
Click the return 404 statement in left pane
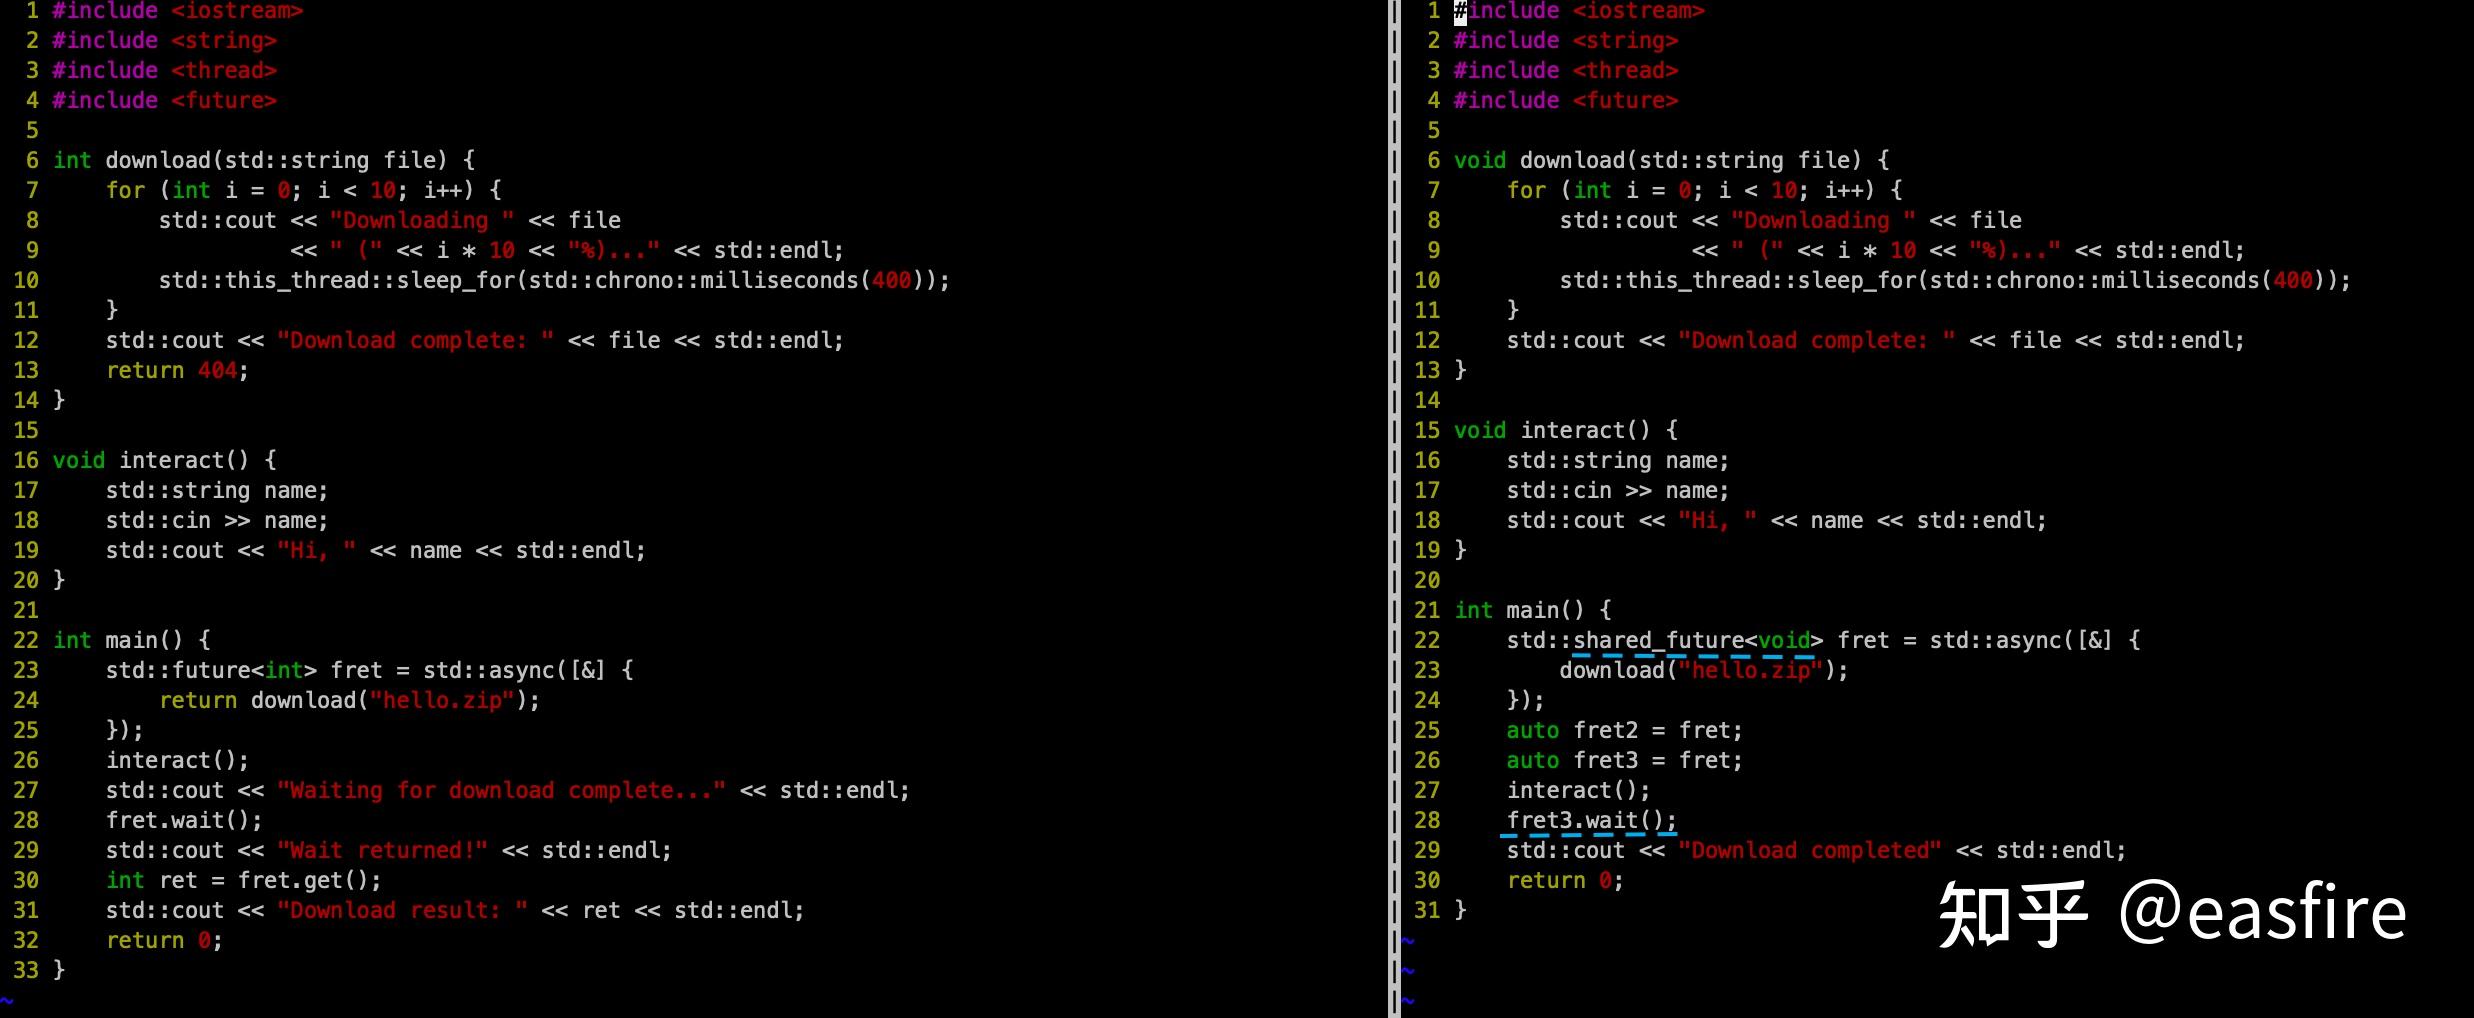pyautogui.click(x=176, y=370)
